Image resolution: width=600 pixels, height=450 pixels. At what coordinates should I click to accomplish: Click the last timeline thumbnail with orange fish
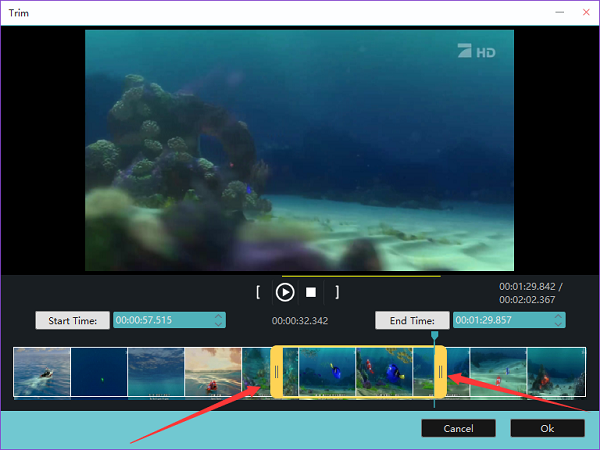tap(556, 372)
